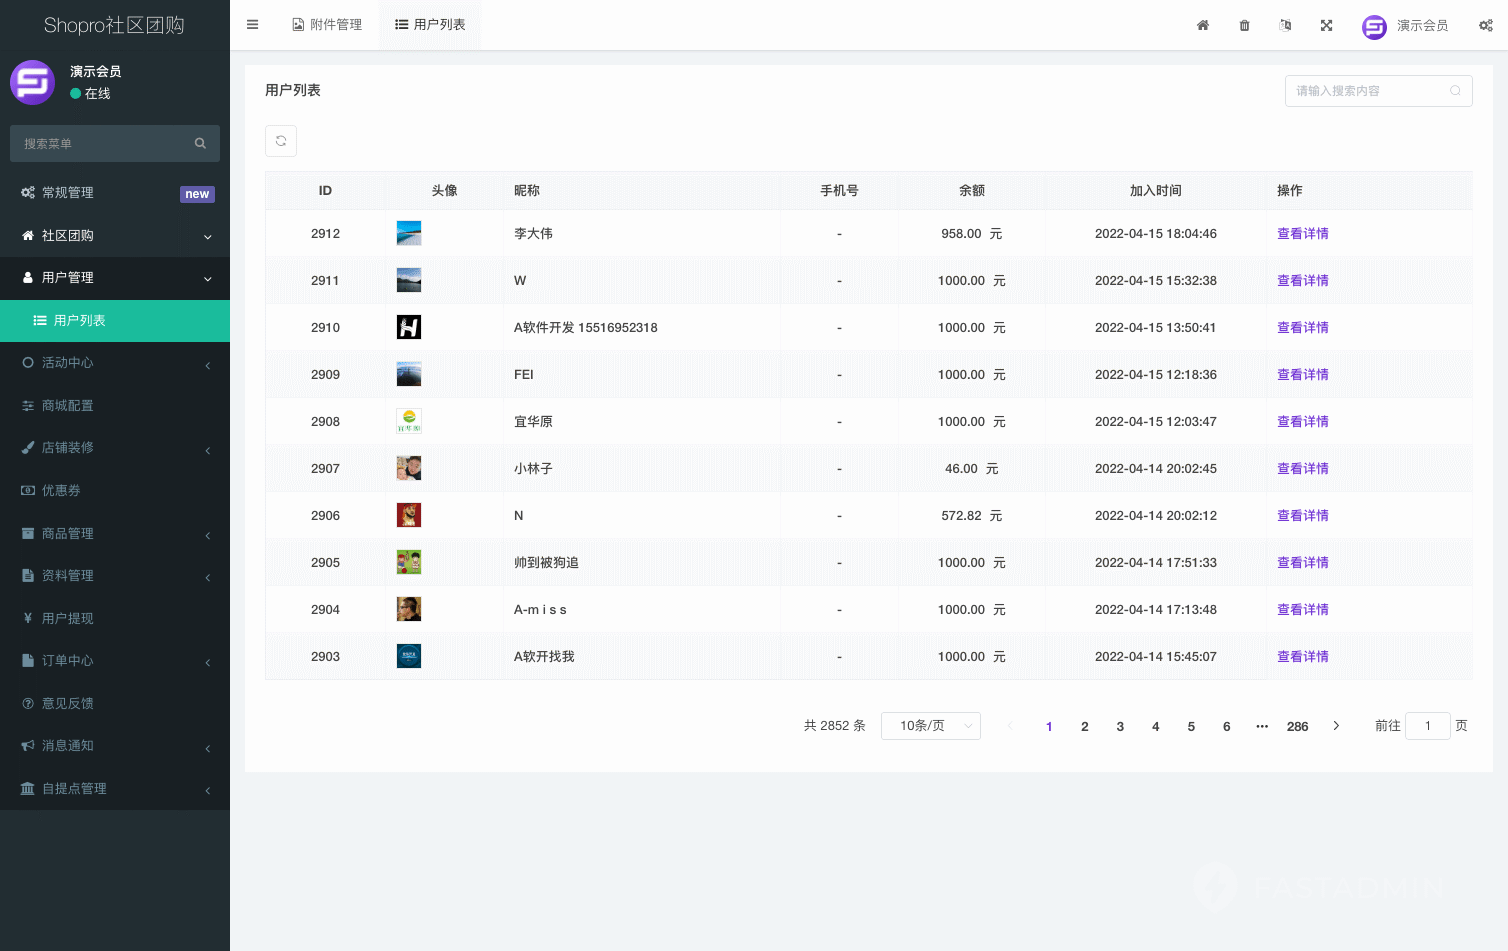1508x951 pixels.
Task: Click the 46.00 元 balance cell
Action: pos(972,468)
